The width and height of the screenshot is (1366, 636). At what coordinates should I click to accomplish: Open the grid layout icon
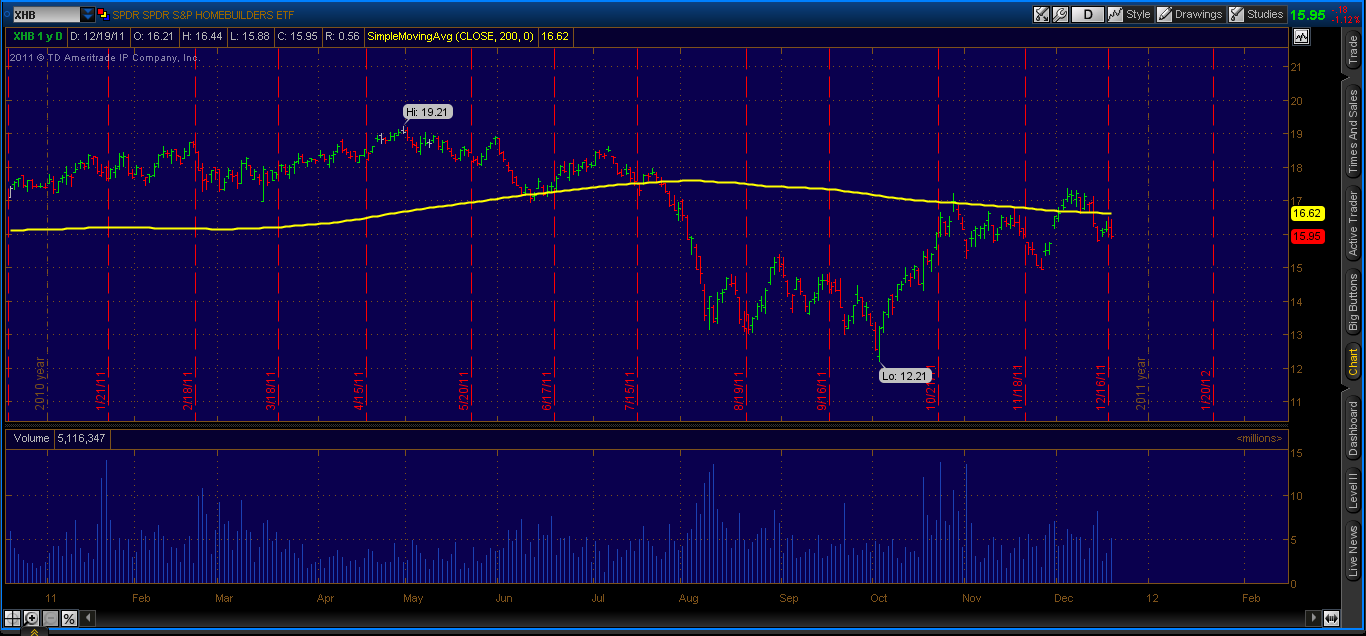(x=12, y=618)
